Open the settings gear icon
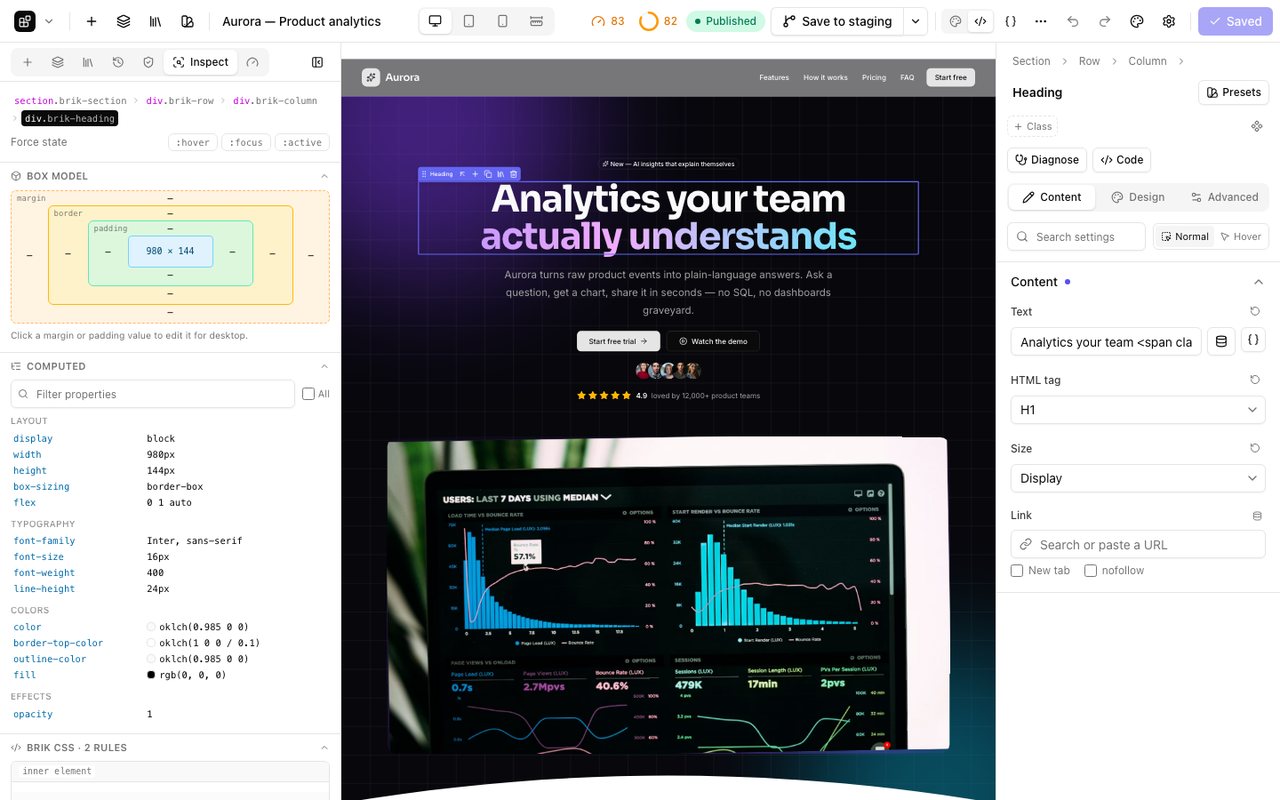The width and height of the screenshot is (1280, 800). click(1169, 21)
